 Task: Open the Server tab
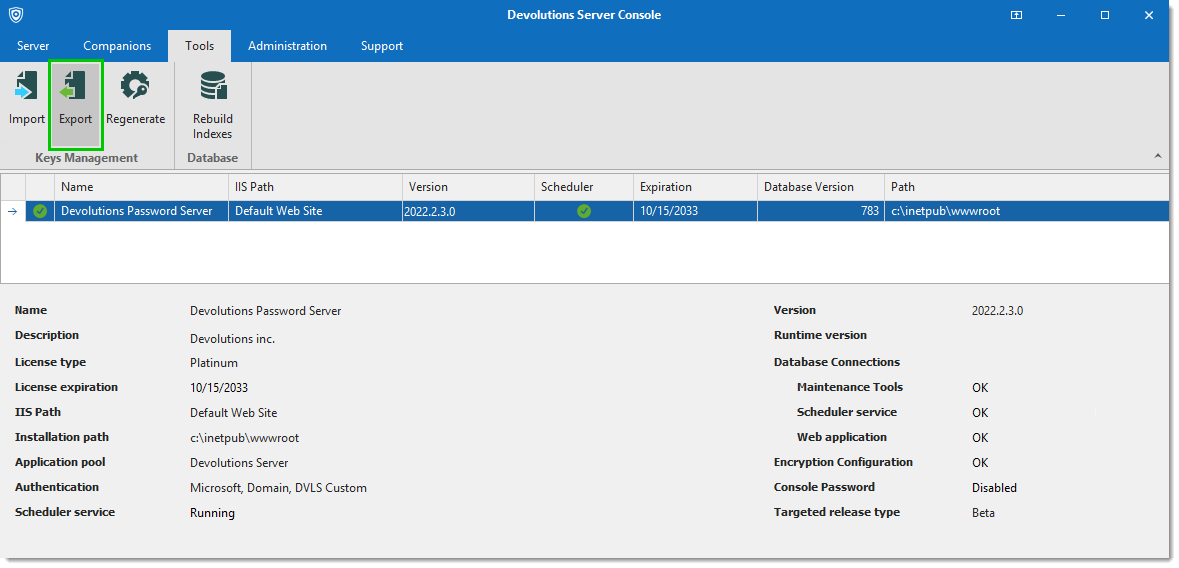pyautogui.click(x=33, y=46)
